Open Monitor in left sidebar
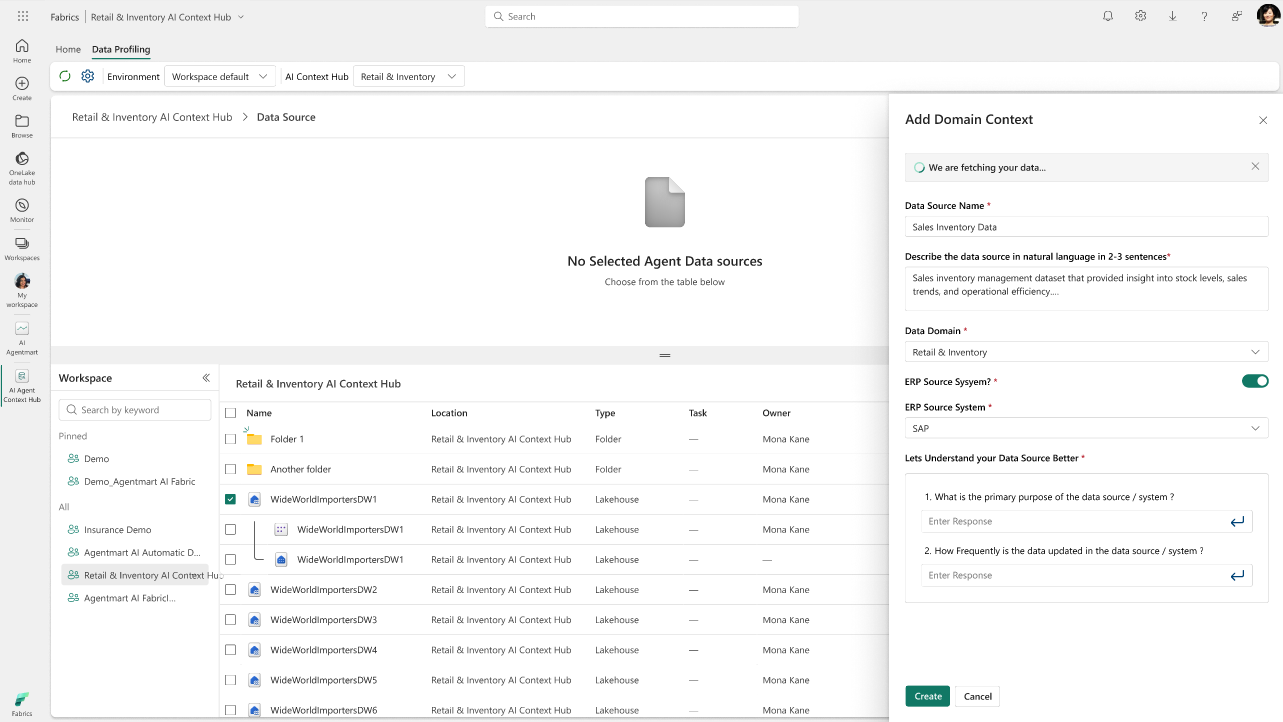 22,211
